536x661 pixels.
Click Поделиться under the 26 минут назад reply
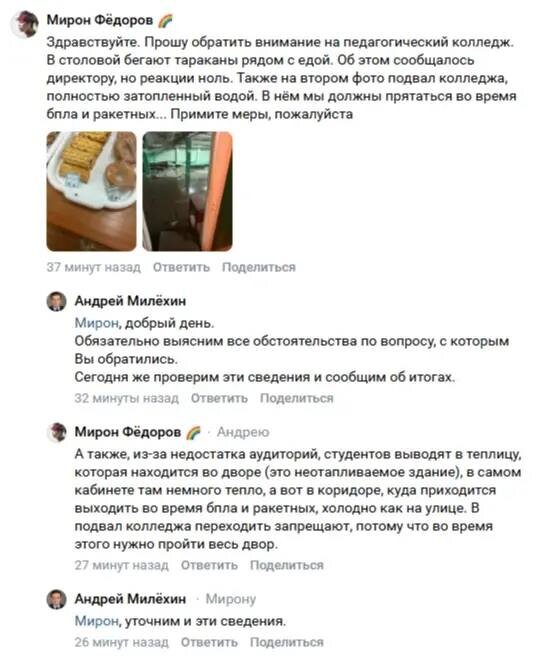coord(287,642)
